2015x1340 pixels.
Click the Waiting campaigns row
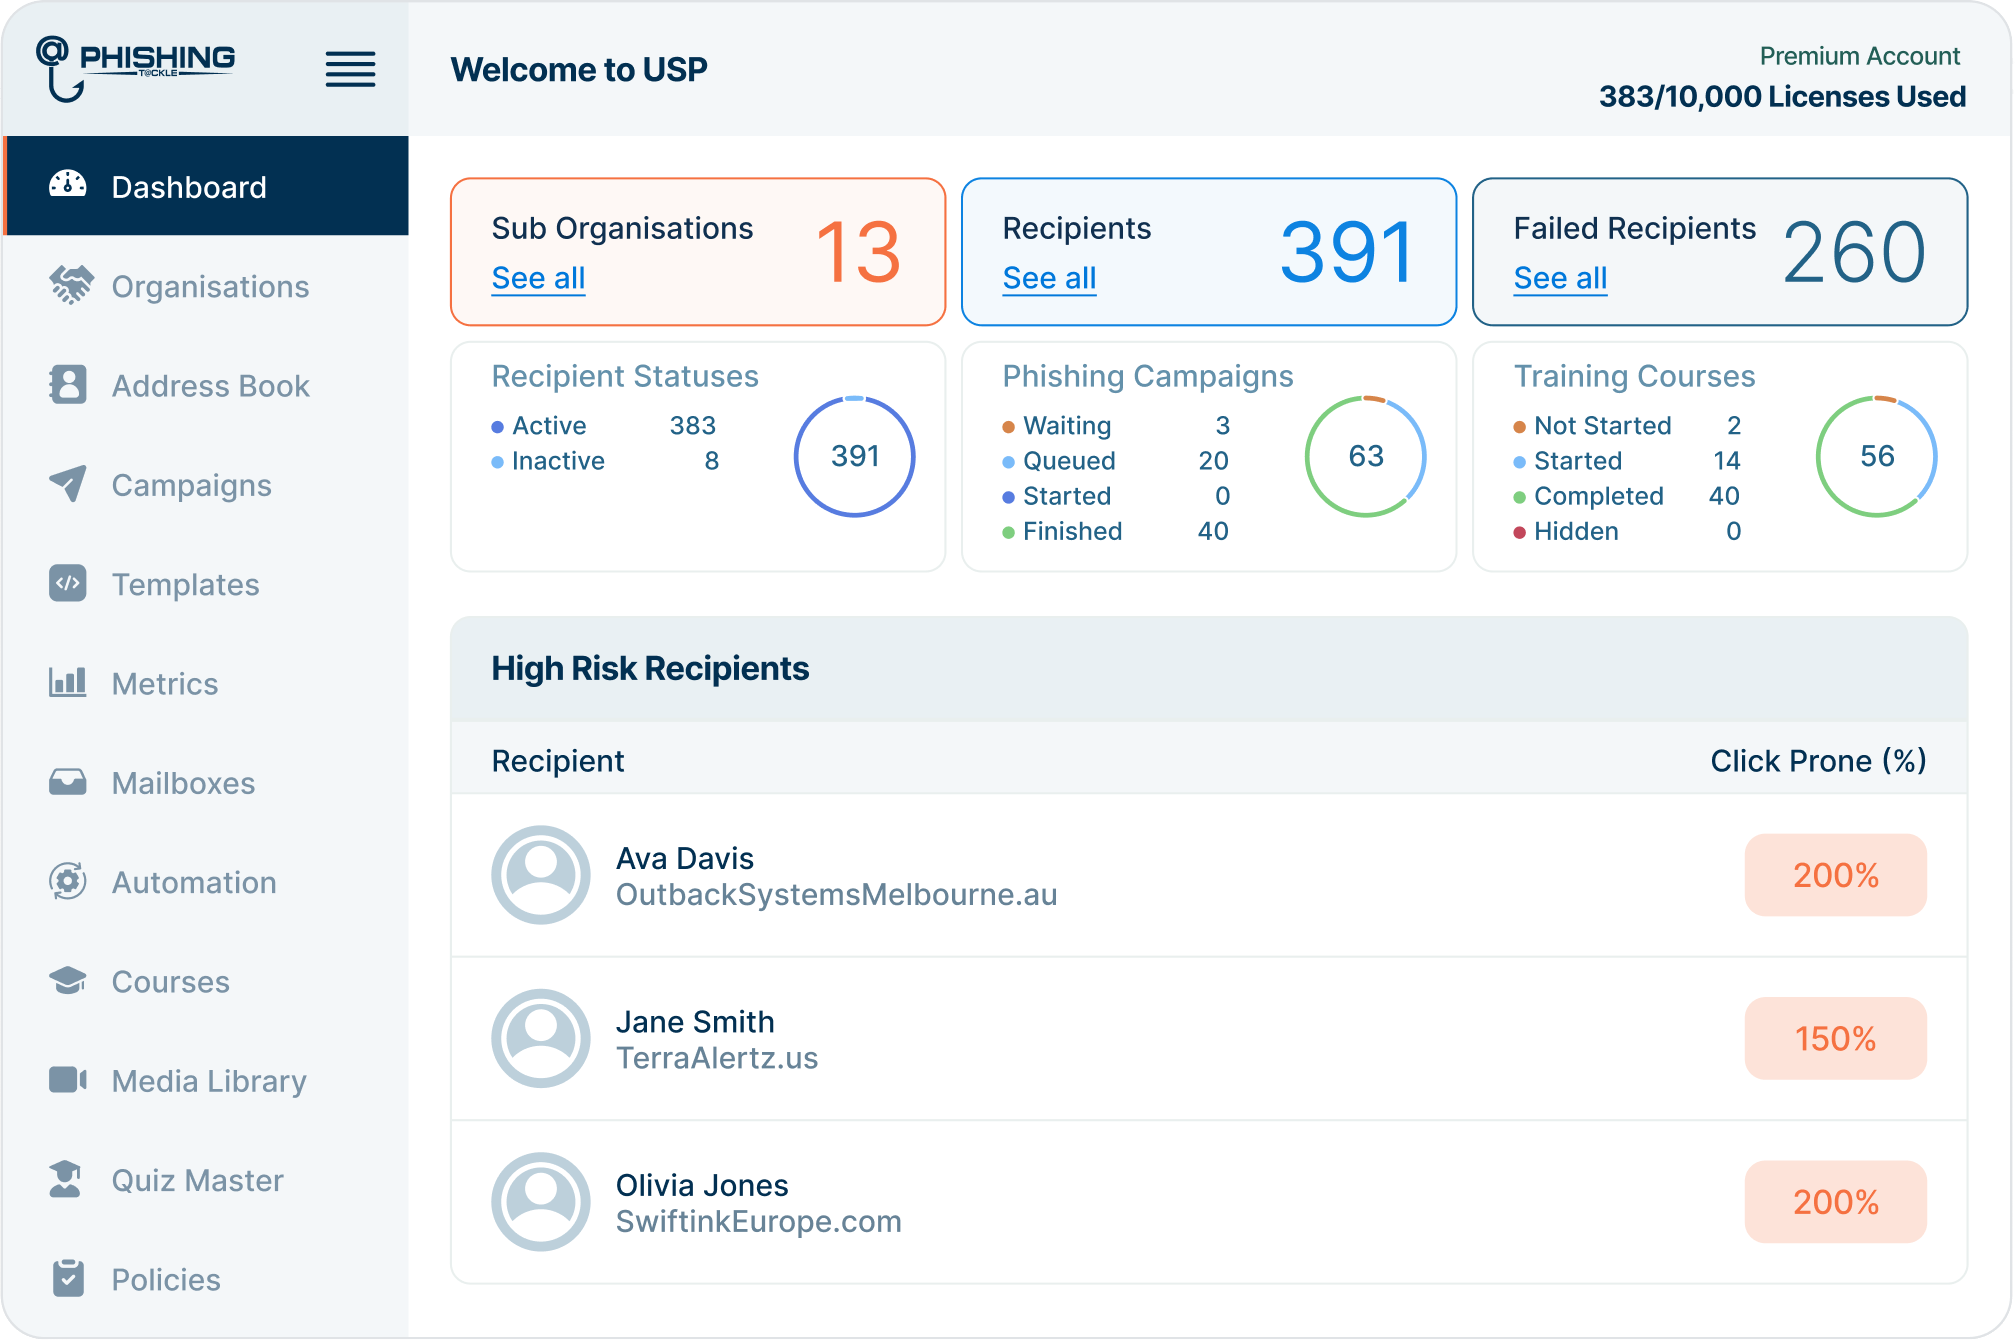click(x=1116, y=425)
